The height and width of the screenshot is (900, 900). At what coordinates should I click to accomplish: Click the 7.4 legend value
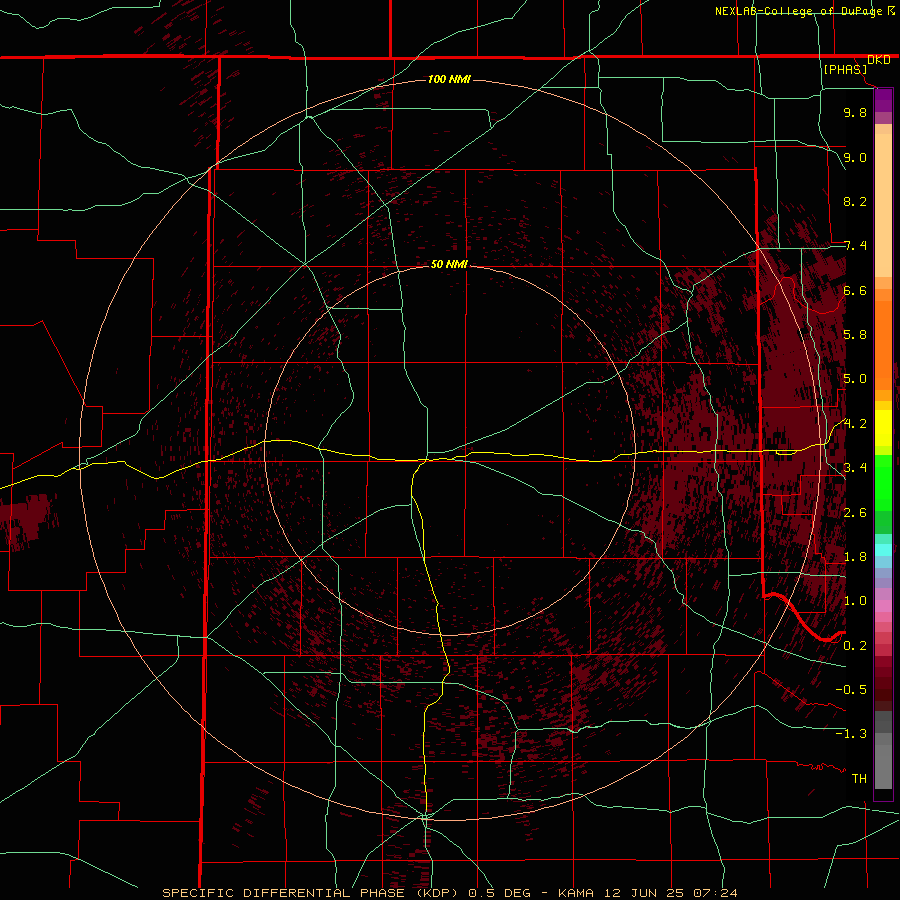tap(855, 246)
